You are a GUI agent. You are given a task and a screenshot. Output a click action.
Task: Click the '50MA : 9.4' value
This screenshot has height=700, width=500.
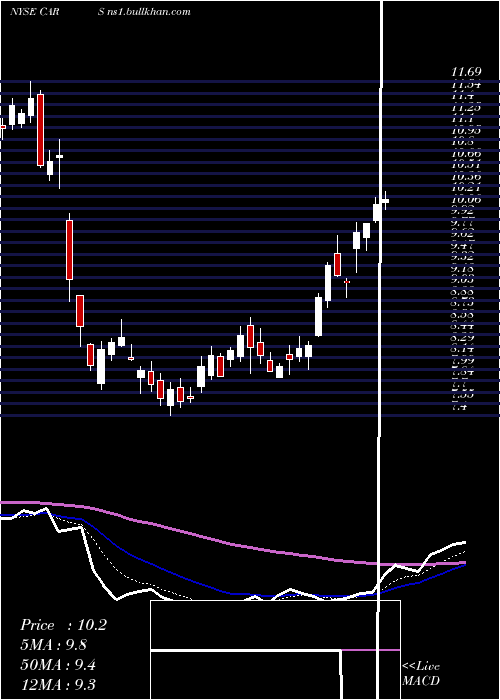(x=59, y=665)
